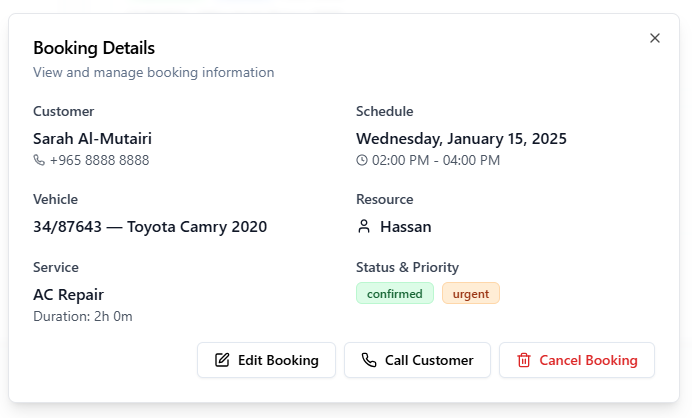This screenshot has height=418, width=692.
Task: Click the 02:00 PM - 04:00 PM time
Action: tap(436, 160)
